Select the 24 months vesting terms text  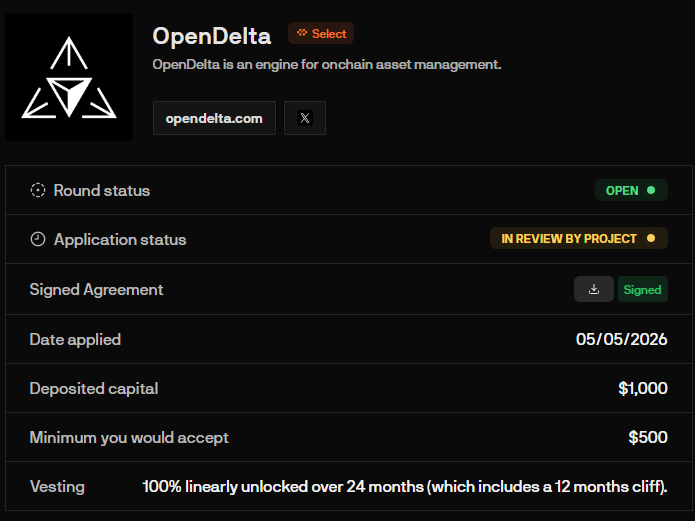point(405,487)
